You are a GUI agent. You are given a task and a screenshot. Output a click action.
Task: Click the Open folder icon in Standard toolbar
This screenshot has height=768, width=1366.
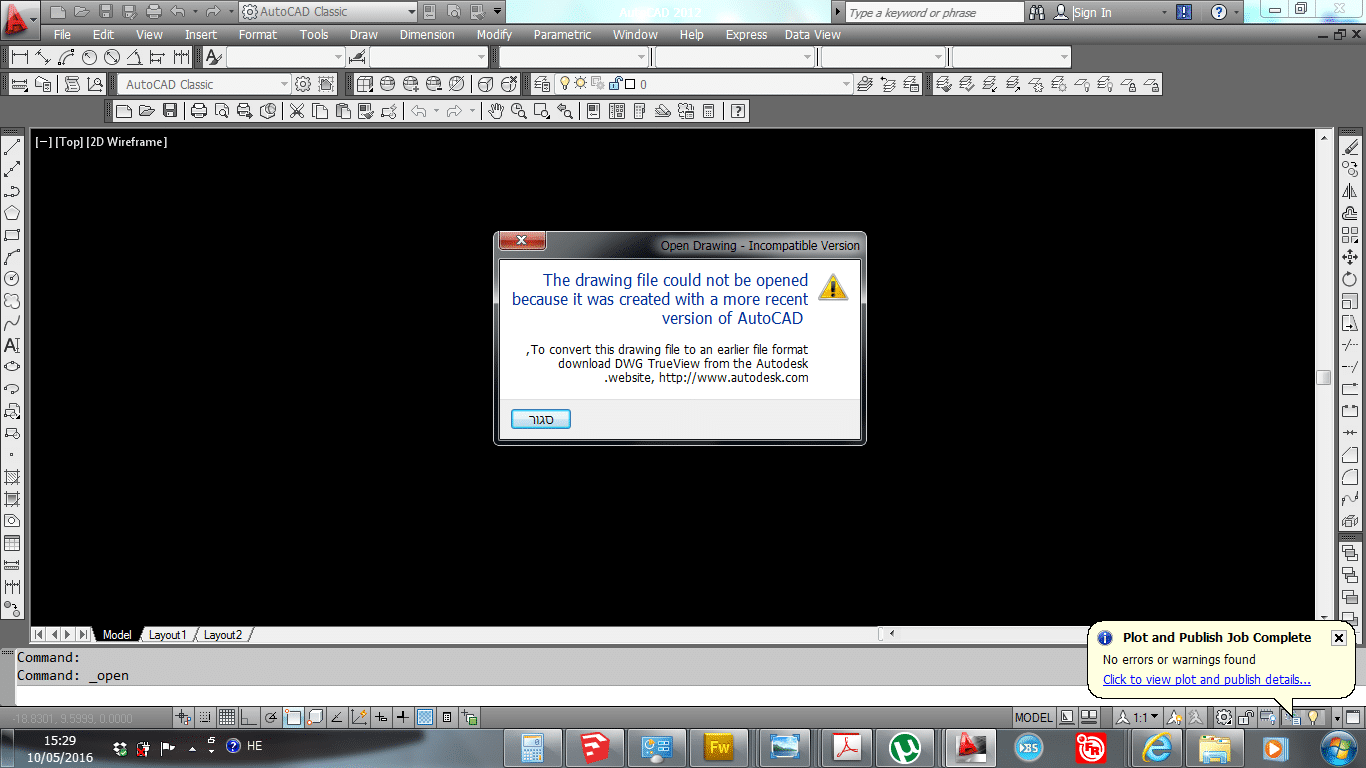tap(147, 111)
